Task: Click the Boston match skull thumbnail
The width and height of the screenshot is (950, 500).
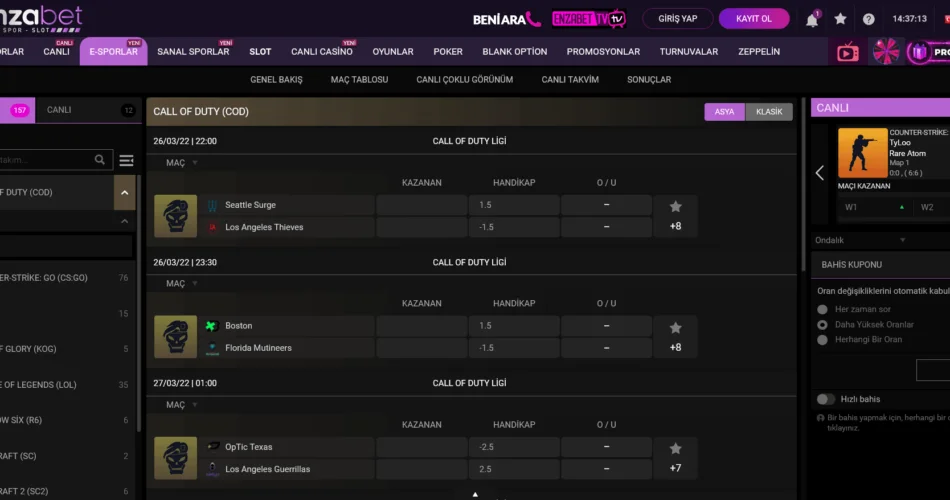Action: pos(175,336)
